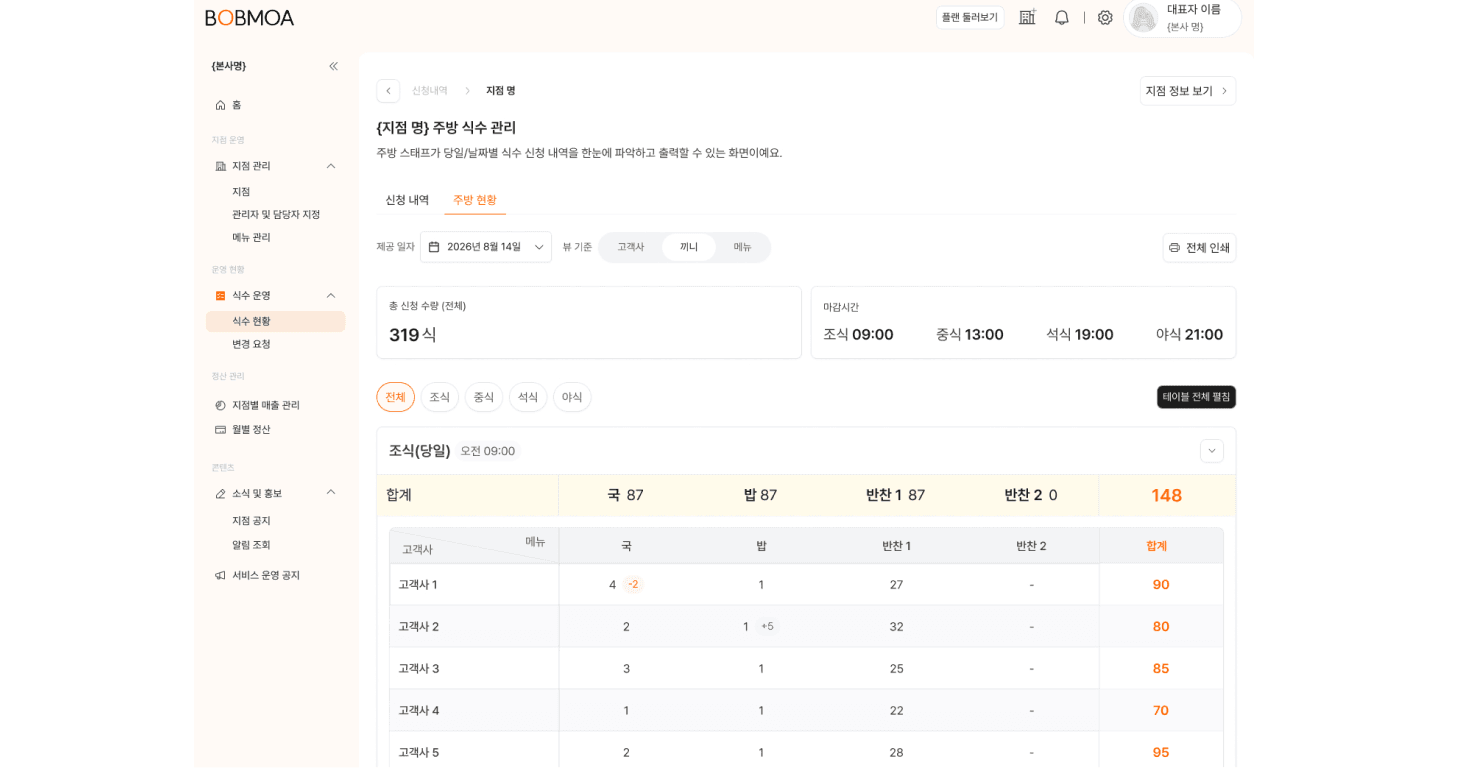
Task: Open the building icon in top bar
Action: pyautogui.click(x=1027, y=17)
